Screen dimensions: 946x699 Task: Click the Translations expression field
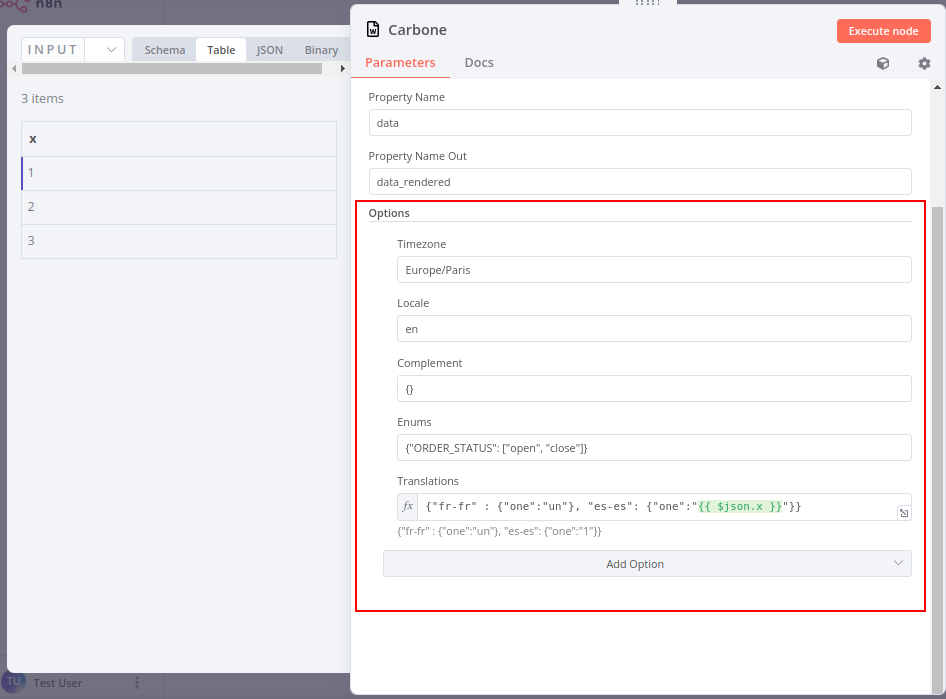point(657,507)
